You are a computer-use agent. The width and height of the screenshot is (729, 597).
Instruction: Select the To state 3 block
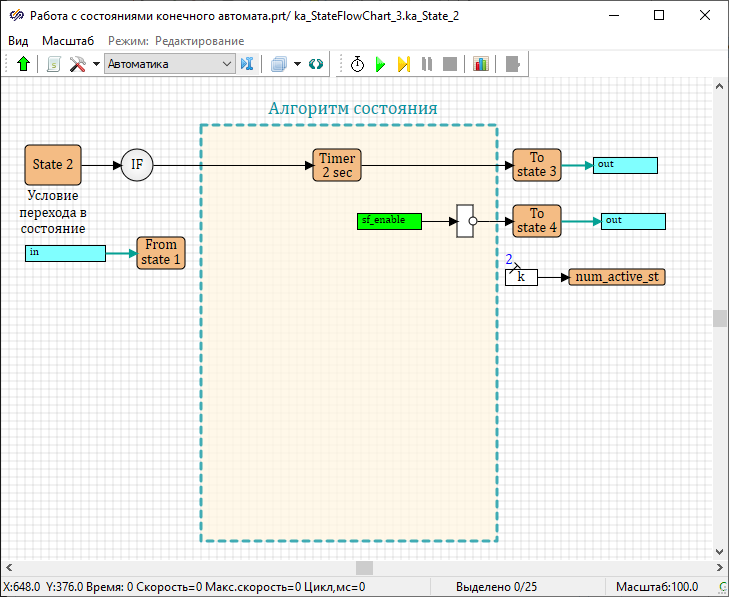coord(537,165)
